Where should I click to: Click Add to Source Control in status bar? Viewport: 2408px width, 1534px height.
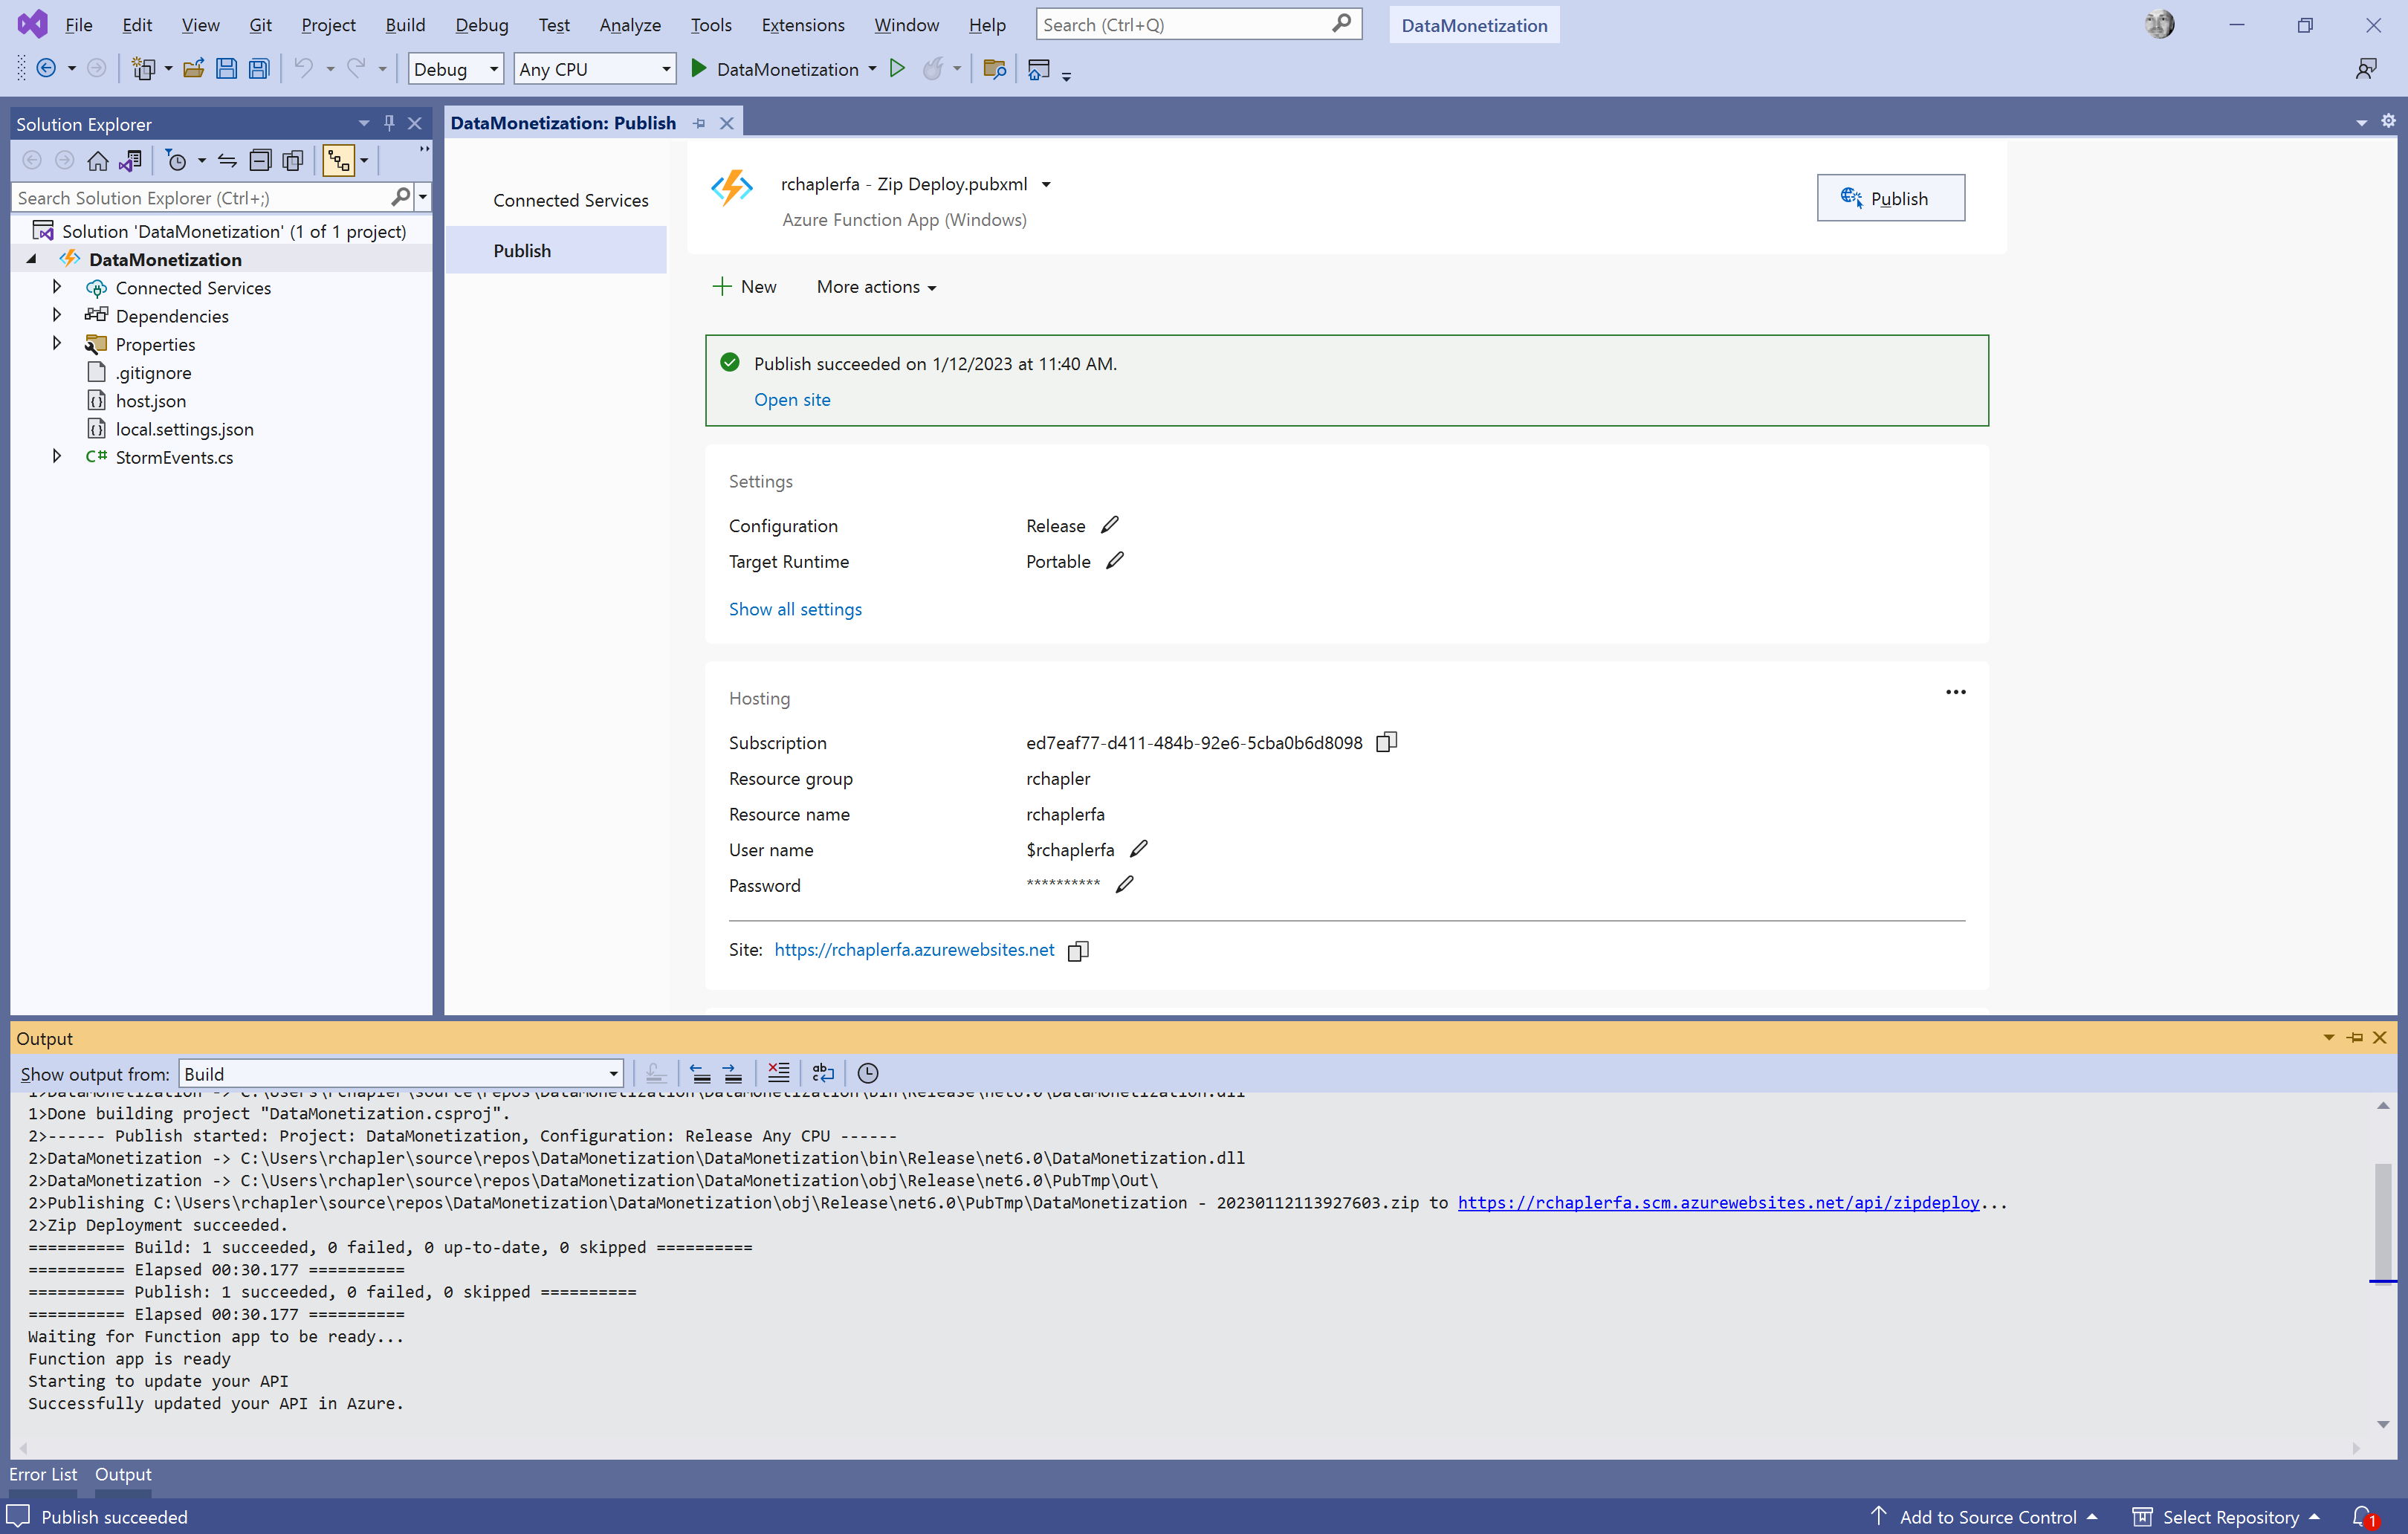point(1986,1517)
